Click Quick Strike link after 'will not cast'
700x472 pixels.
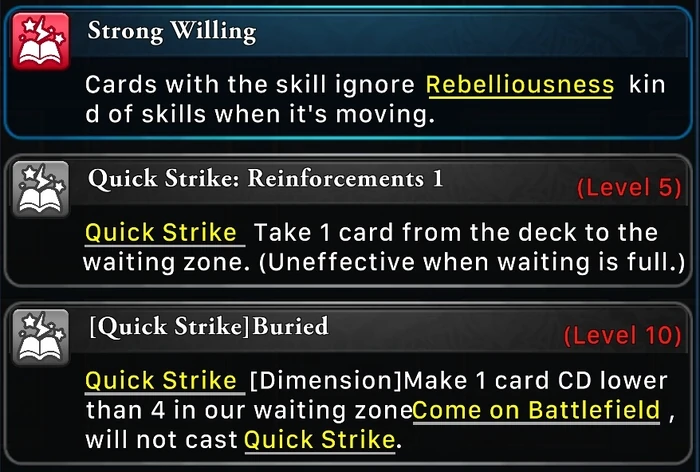tap(320, 440)
